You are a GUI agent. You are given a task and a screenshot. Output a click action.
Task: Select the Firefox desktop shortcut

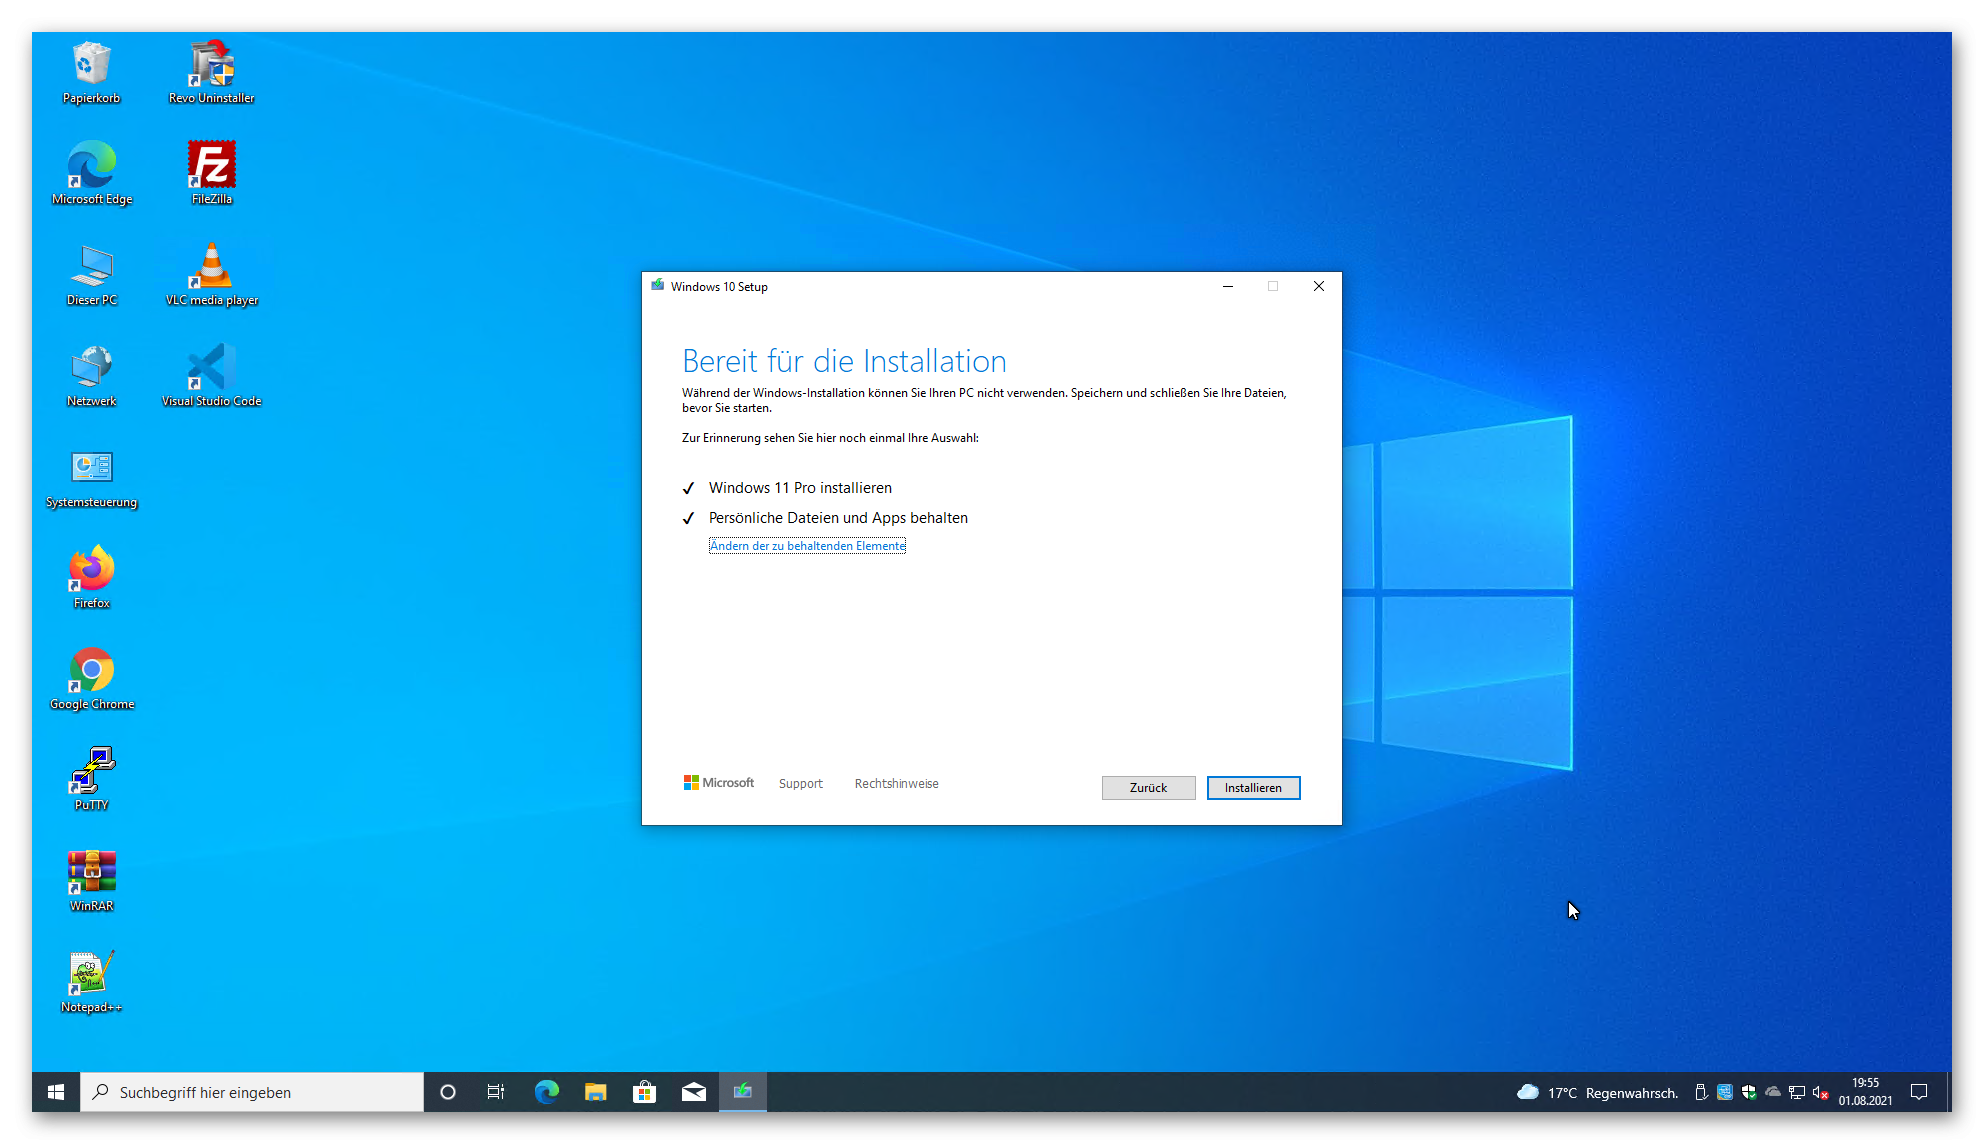point(91,577)
